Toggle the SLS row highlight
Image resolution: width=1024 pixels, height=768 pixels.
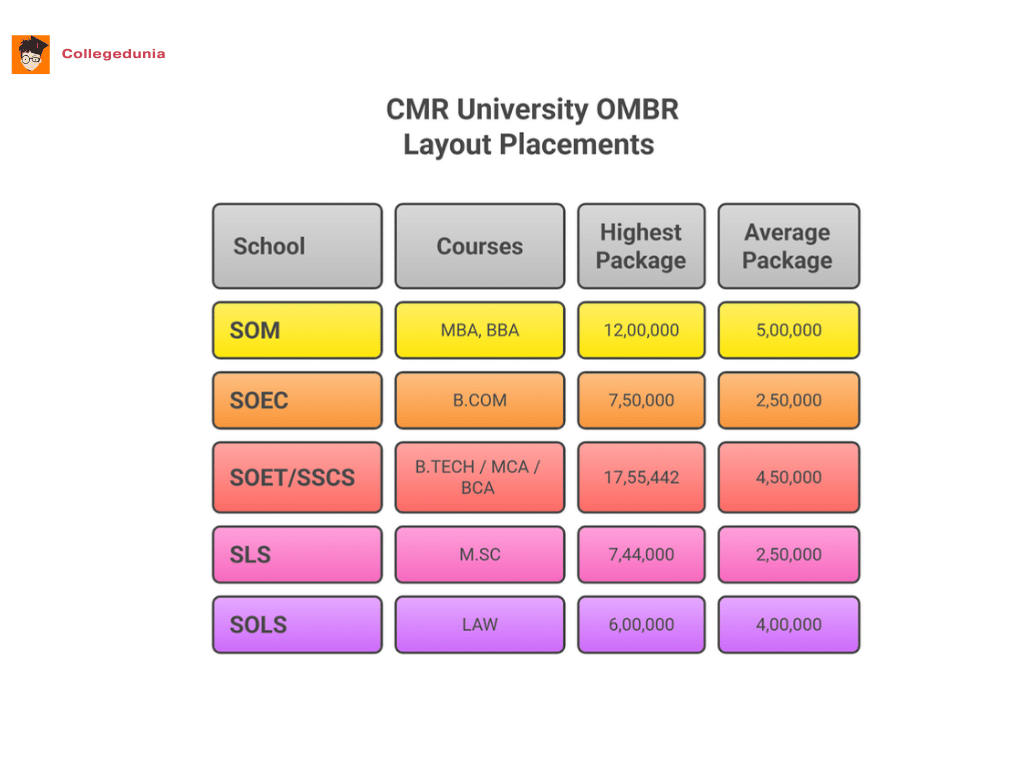(x=296, y=554)
